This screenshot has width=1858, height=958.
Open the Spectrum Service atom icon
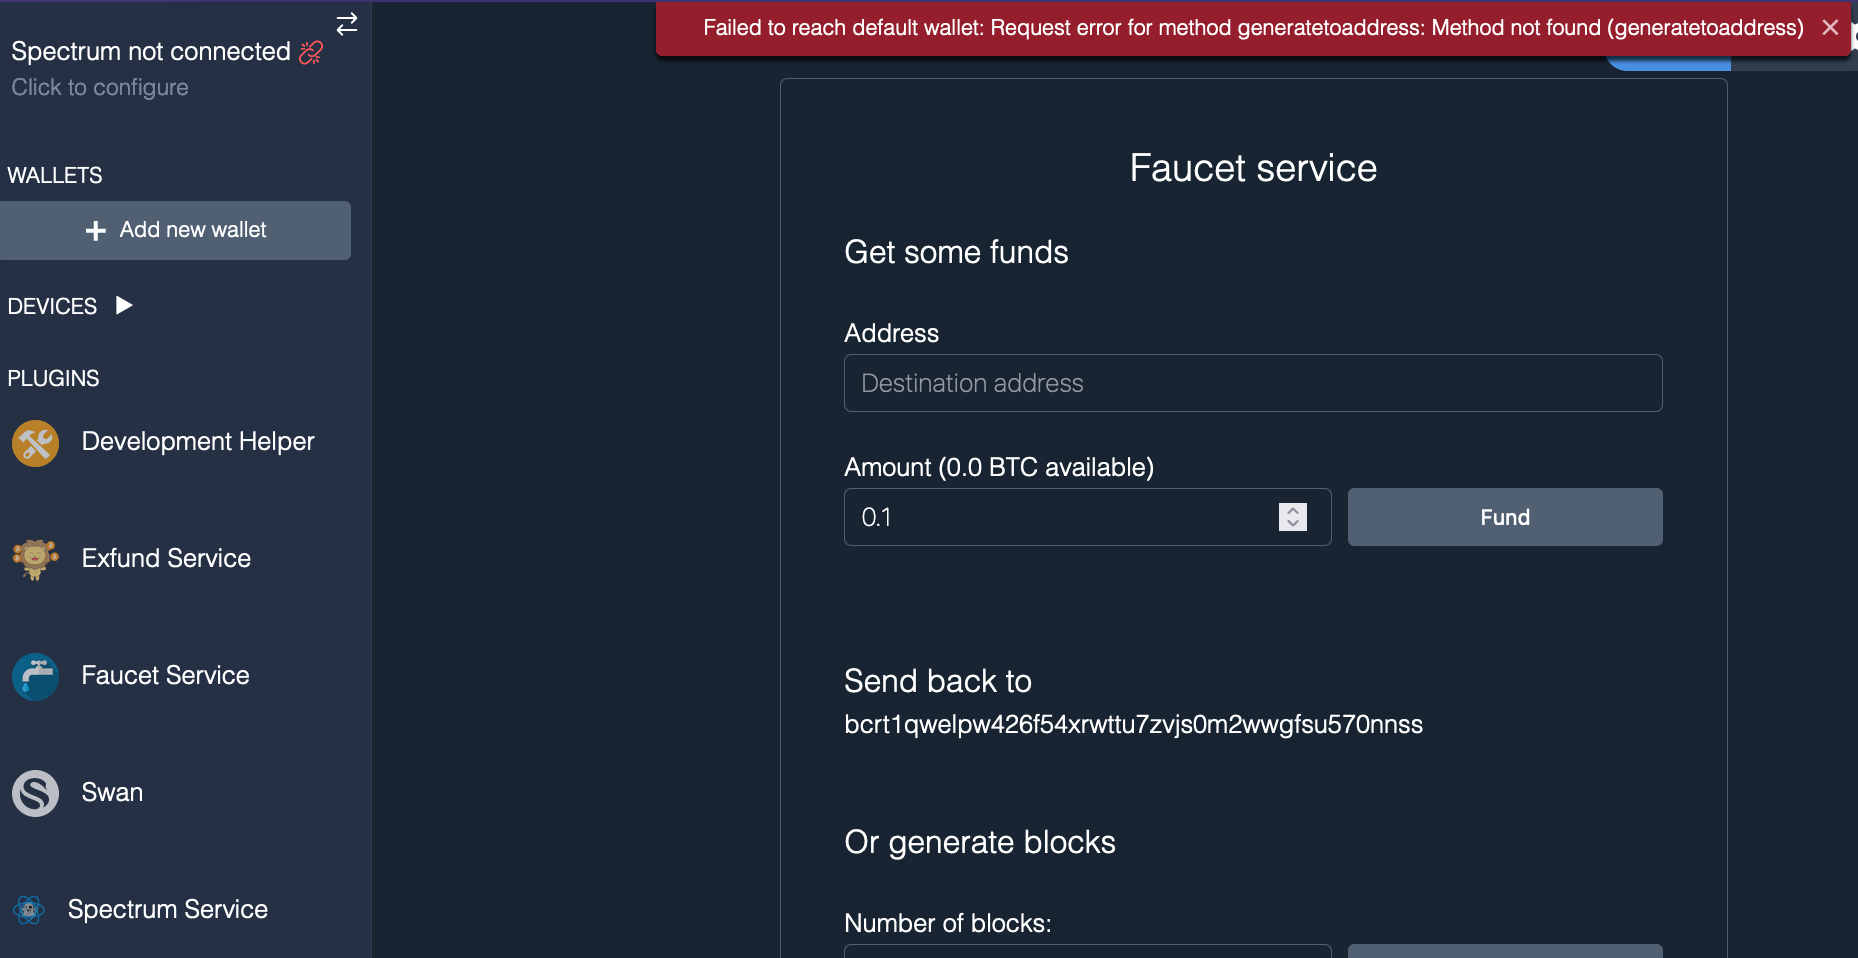(28, 910)
